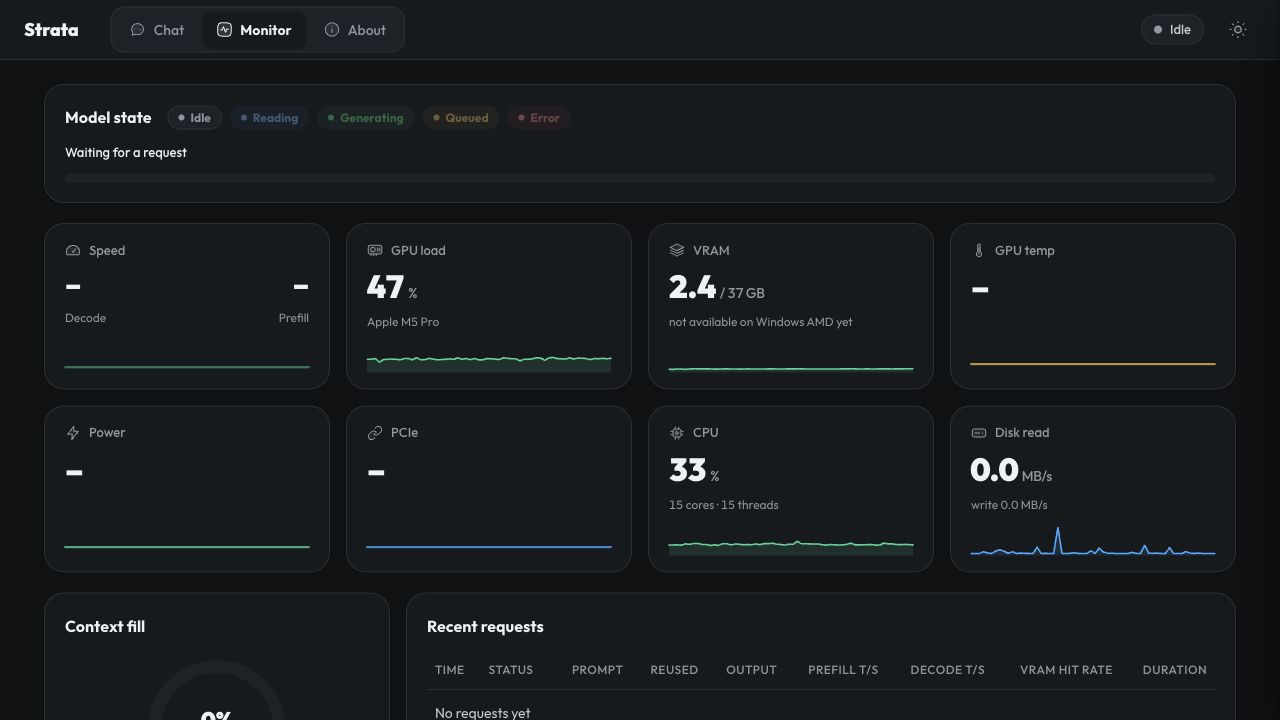Click the About info icon
The height and width of the screenshot is (720, 1280).
(x=332, y=30)
